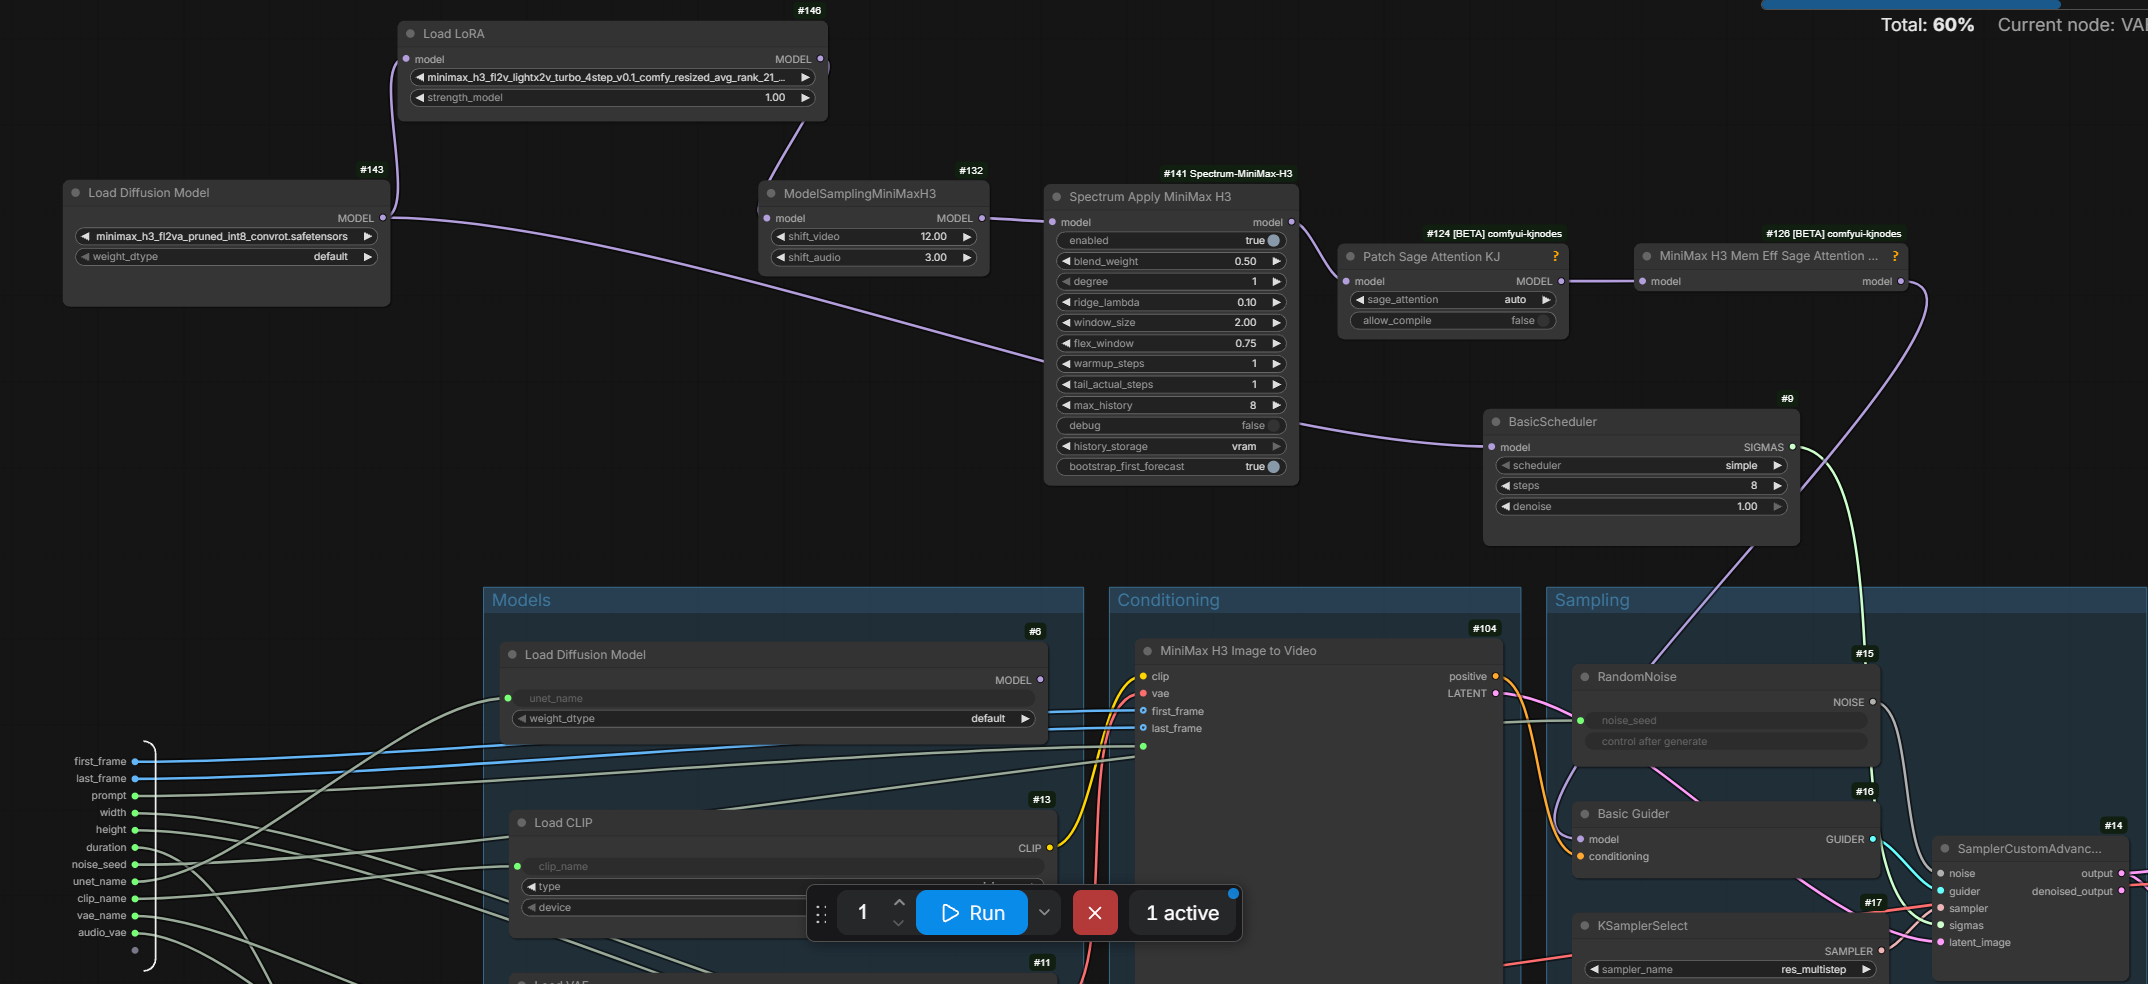2148x984 pixels.
Task: Increment the batch count up arrow
Action: click(899, 903)
